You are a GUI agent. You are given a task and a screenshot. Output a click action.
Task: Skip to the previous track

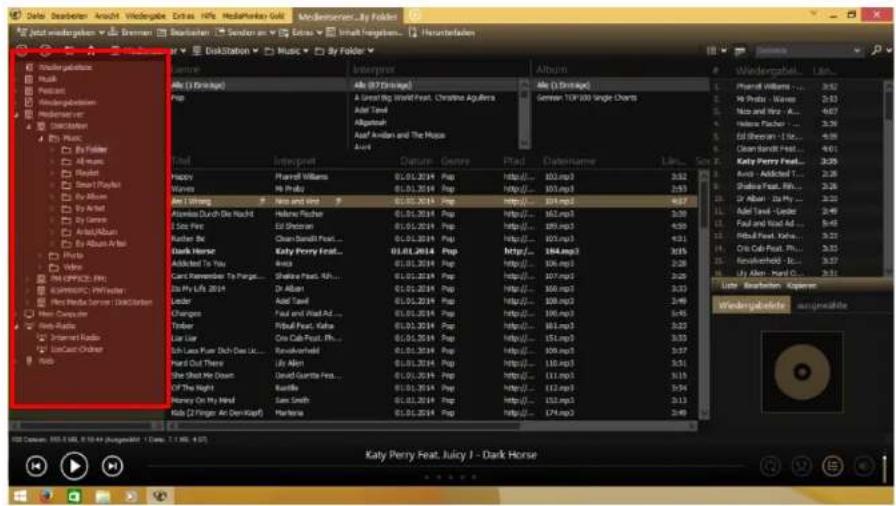click(x=36, y=466)
